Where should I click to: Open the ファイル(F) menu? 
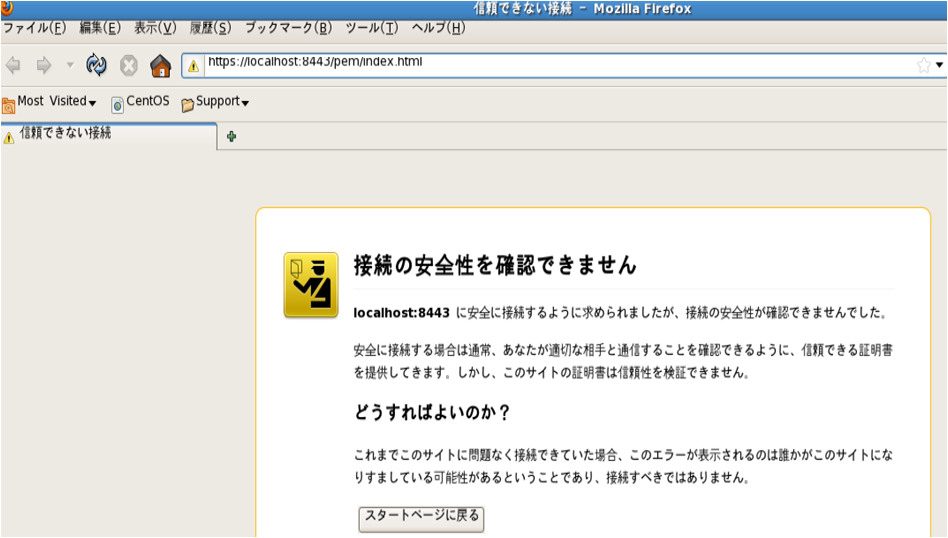click(x=34, y=28)
